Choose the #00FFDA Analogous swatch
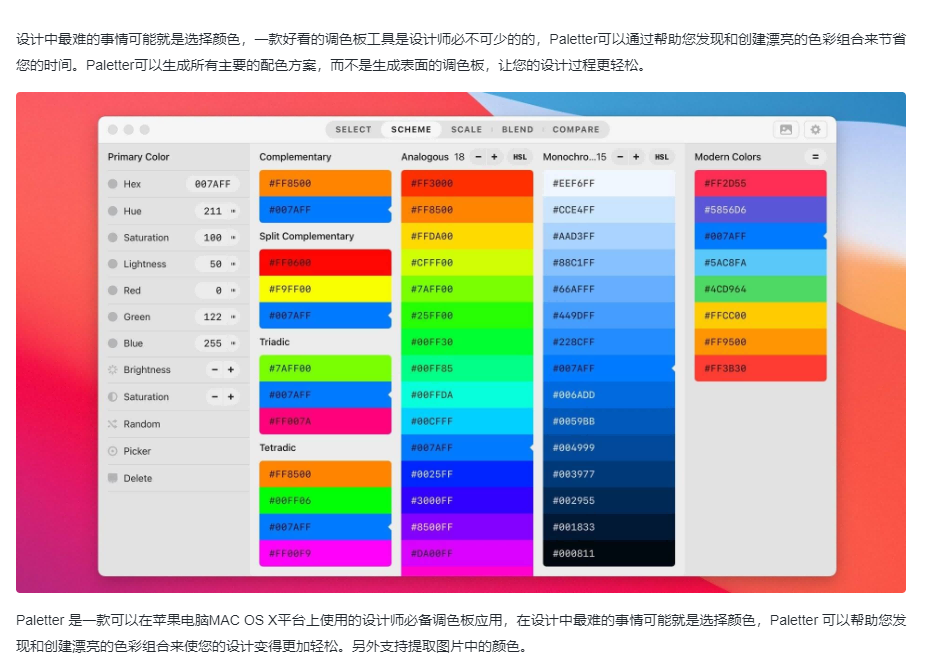Viewport: 925px width, 672px height. pyautogui.click(x=467, y=395)
